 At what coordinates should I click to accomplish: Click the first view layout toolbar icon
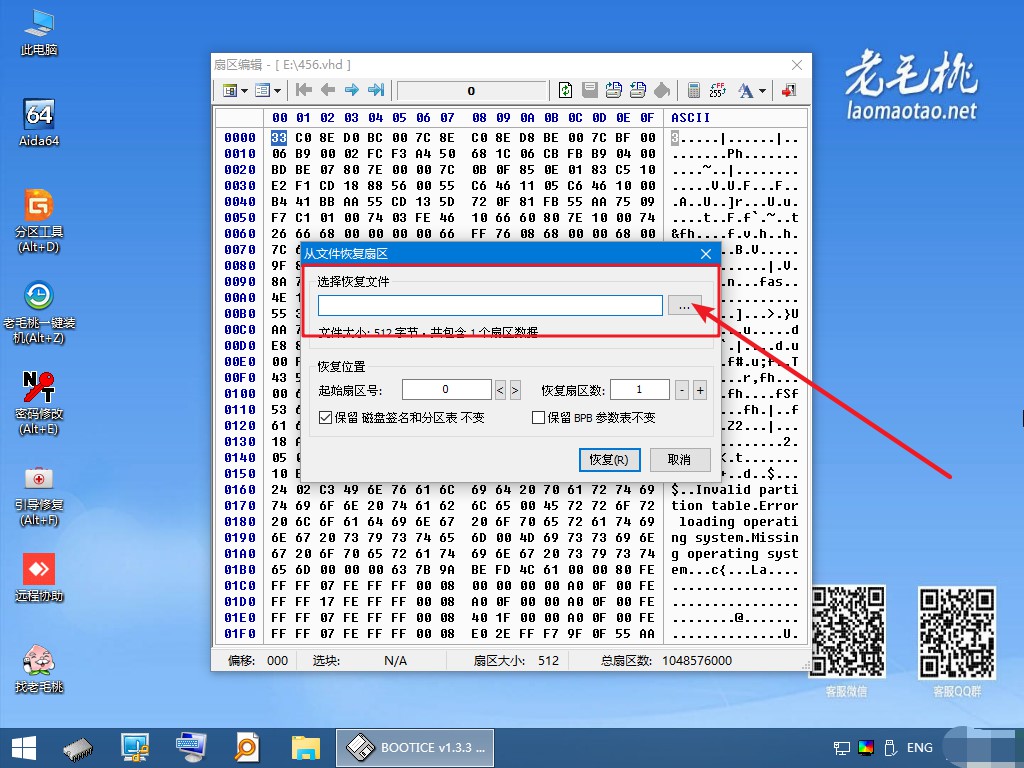click(x=229, y=90)
